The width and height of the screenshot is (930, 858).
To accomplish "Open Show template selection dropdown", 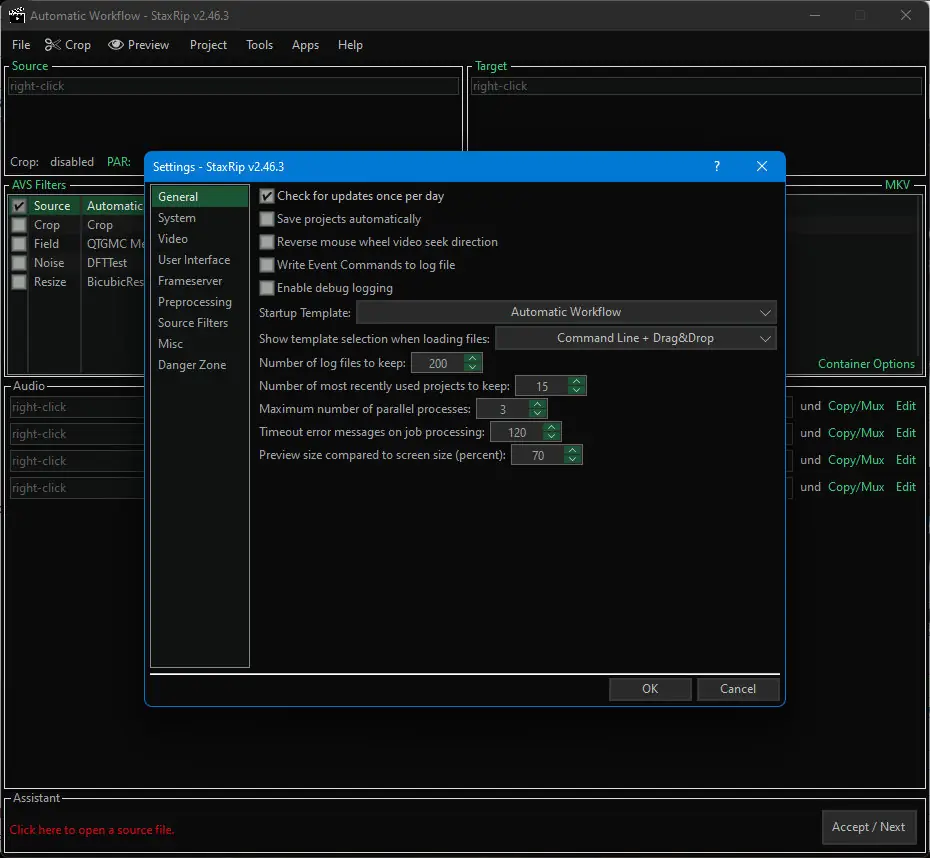I will click(x=635, y=338).
